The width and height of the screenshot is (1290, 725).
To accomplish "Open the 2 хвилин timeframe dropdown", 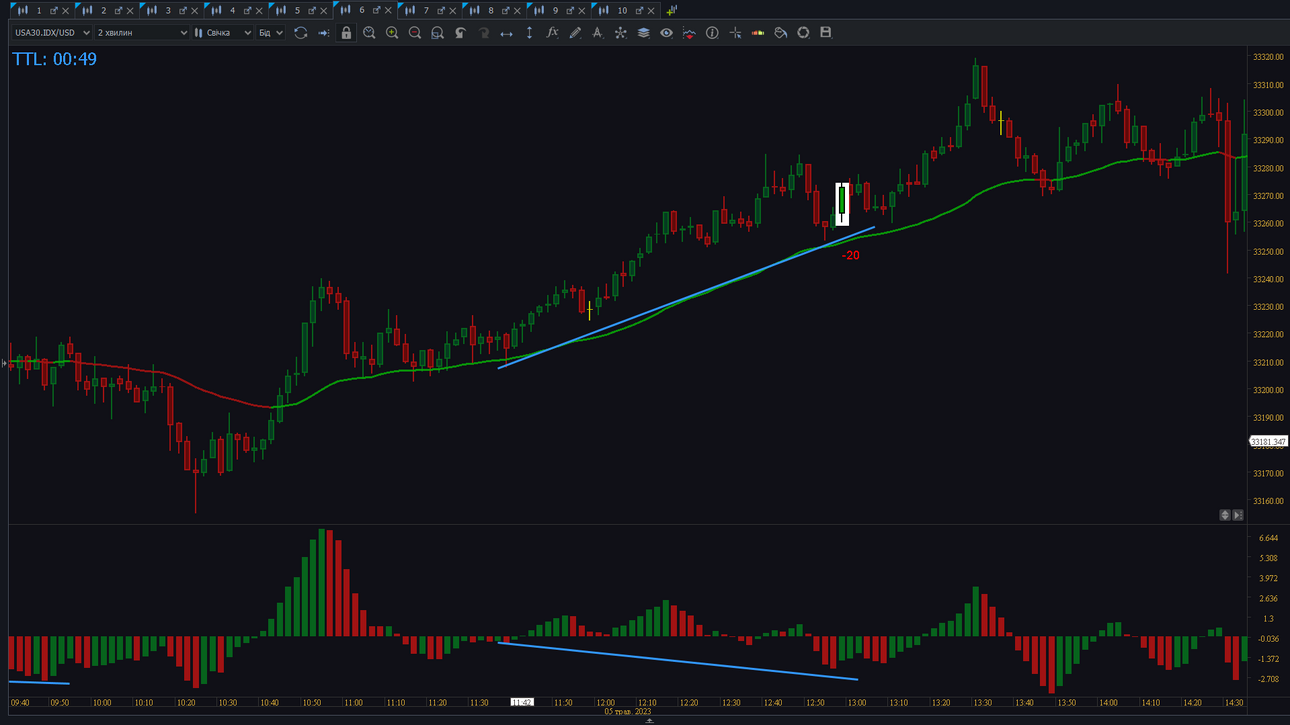I will (142, 33).
